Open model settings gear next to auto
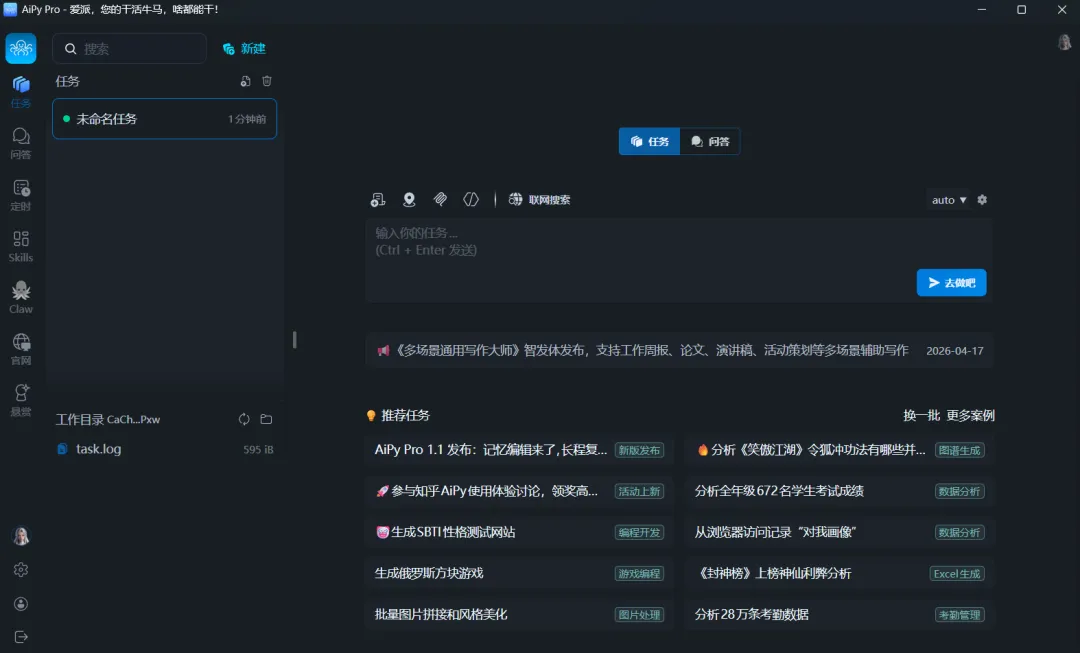Image resolution: width=1080 pixels, height=653 pixels. (x=982, y=200)
